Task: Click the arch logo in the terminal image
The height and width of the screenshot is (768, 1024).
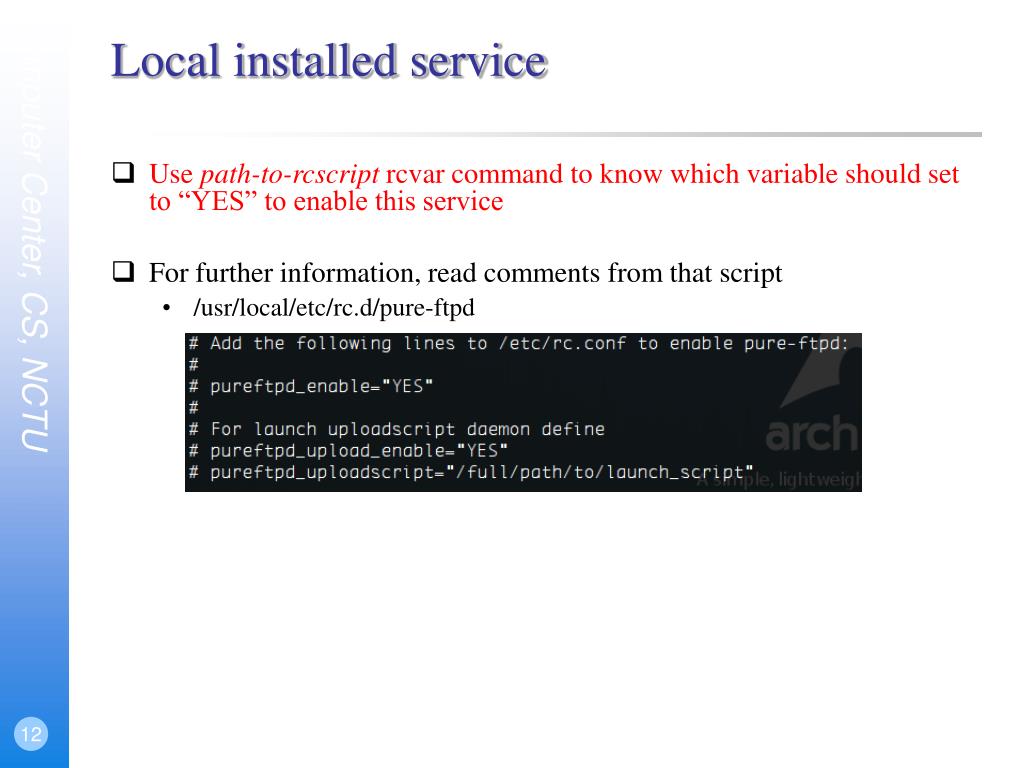Action: [x=812, y=434]
